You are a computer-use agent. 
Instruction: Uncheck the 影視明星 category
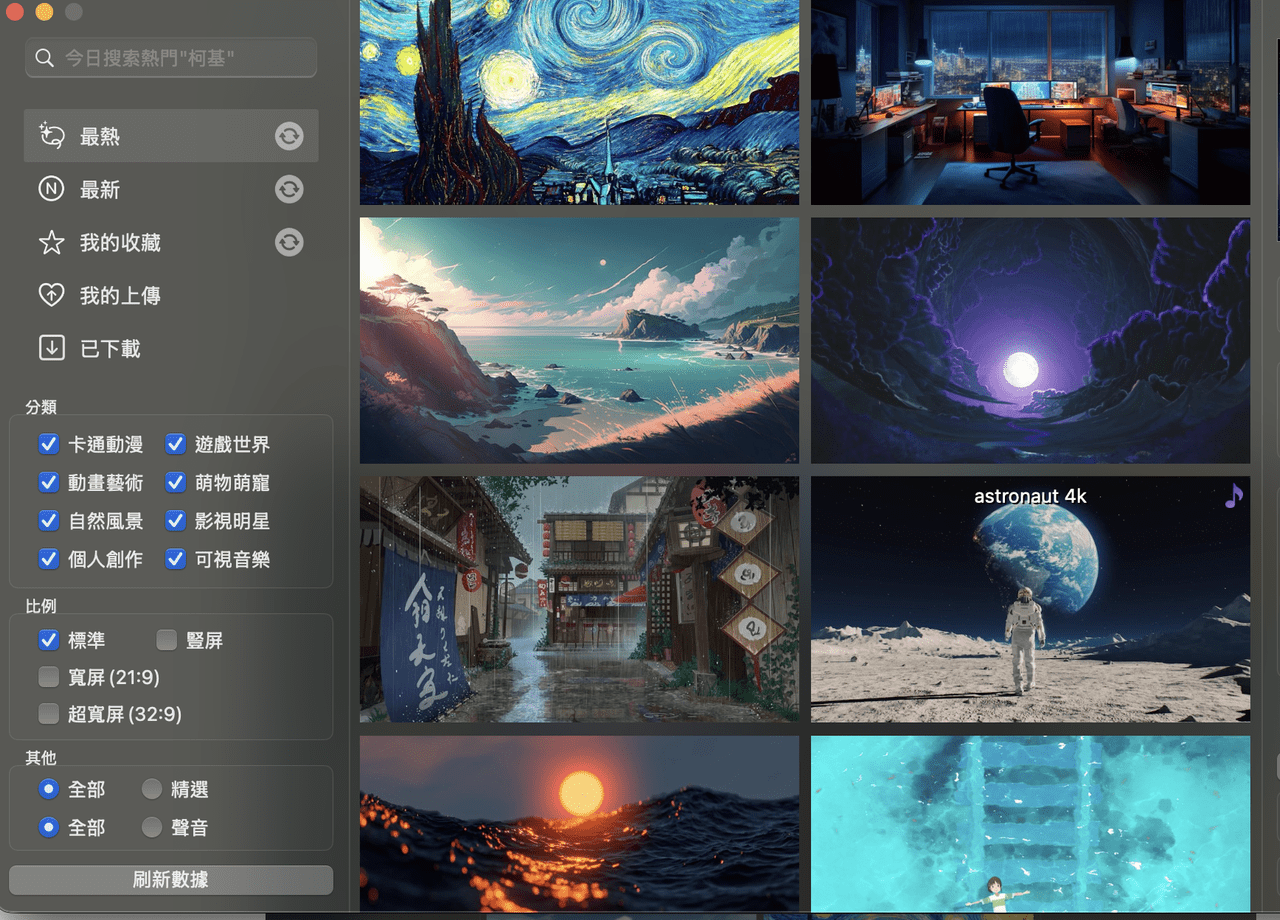[x=175, y=521]
